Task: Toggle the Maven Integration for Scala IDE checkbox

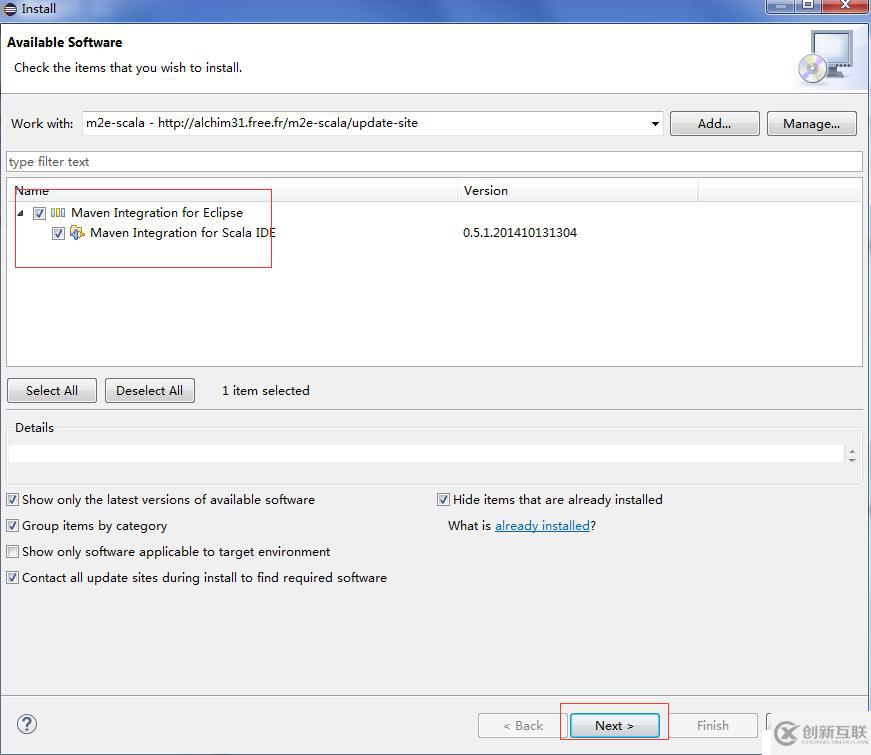Action: tap(58, 233)
